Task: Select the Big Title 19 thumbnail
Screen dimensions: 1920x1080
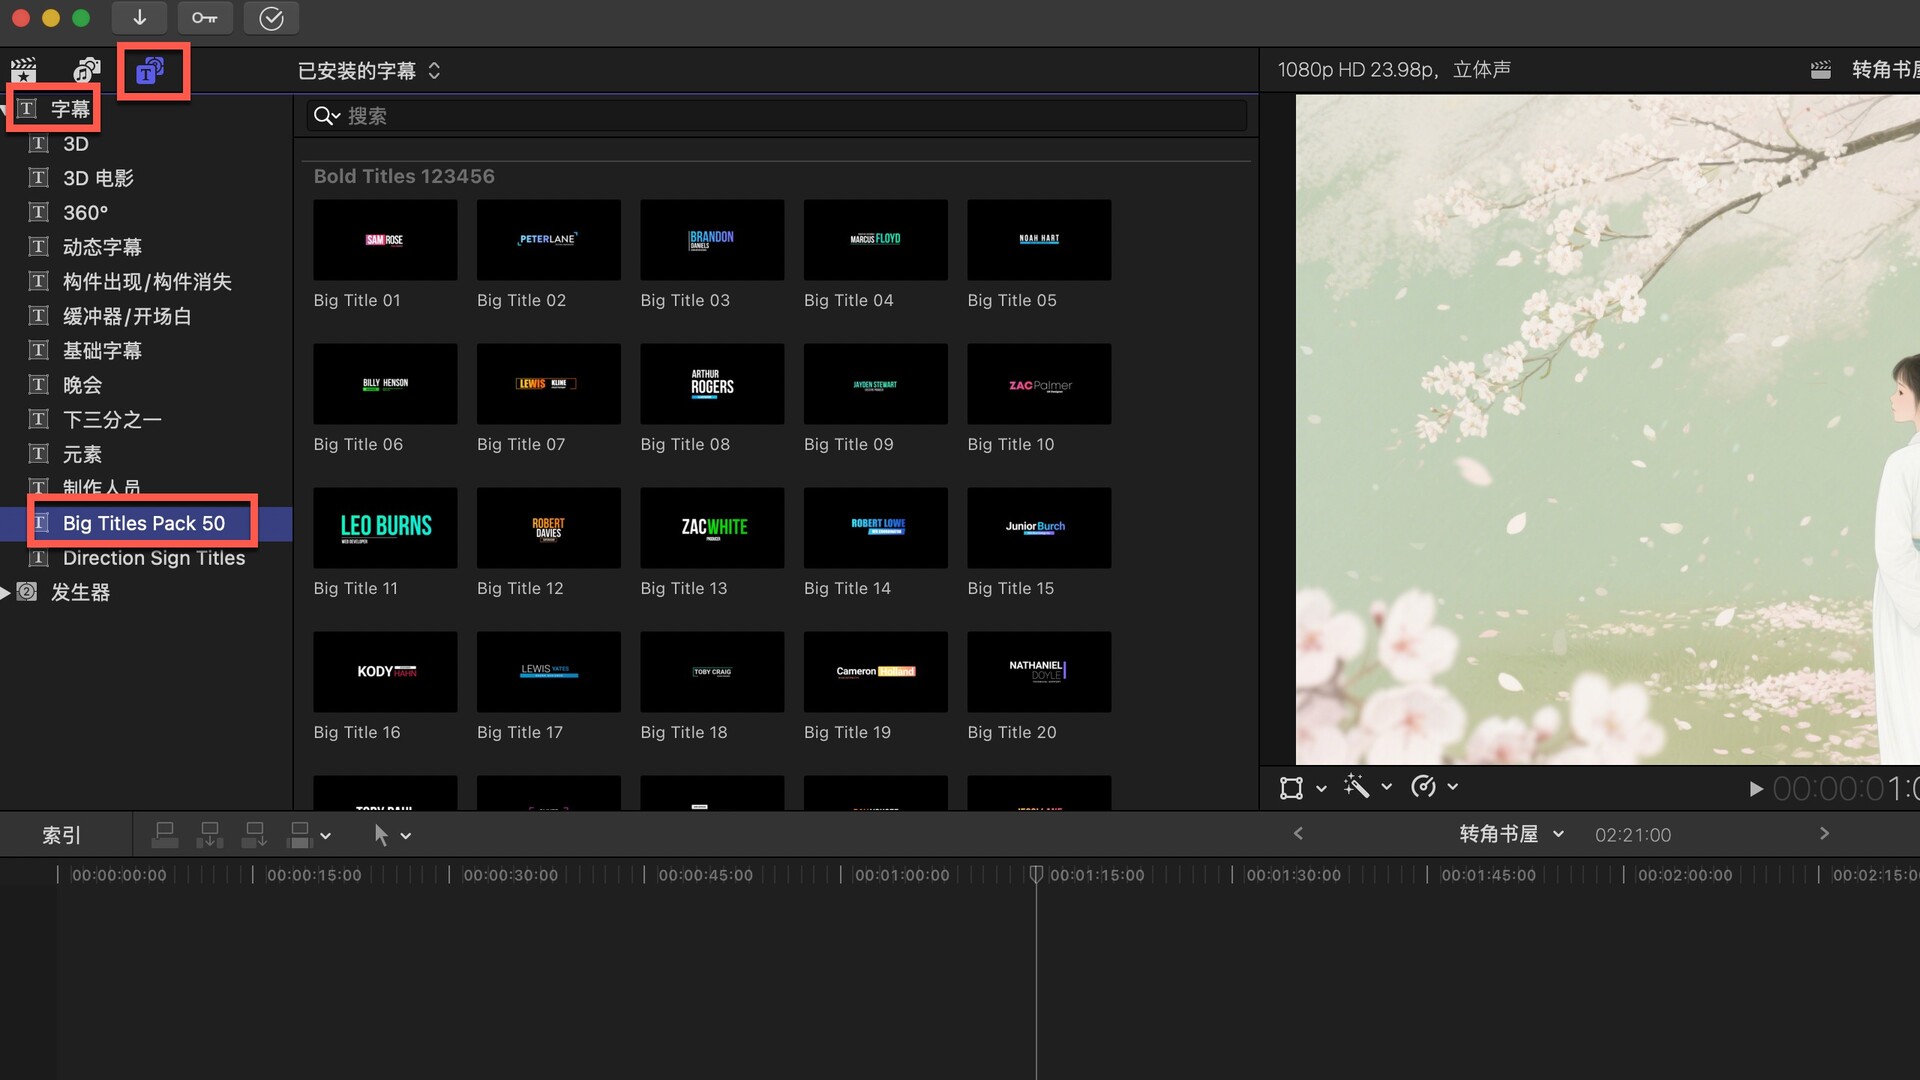Action: pyautogui.click(x=875, y=672)
